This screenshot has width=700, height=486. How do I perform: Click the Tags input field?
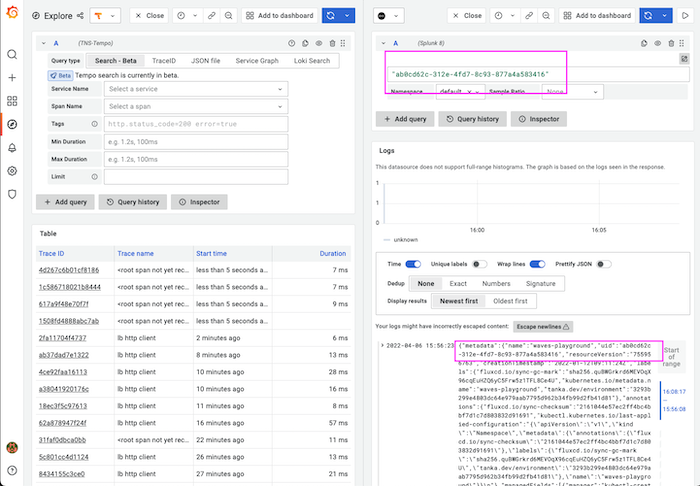(x=195, y=124)
